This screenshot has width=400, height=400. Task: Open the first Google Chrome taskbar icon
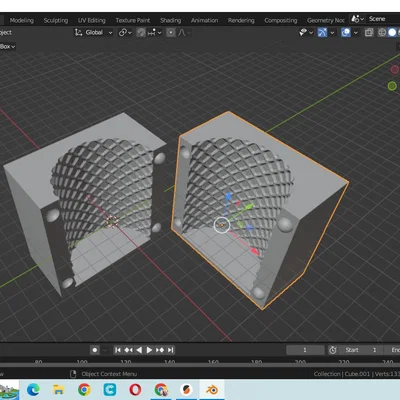pos(84,389)
